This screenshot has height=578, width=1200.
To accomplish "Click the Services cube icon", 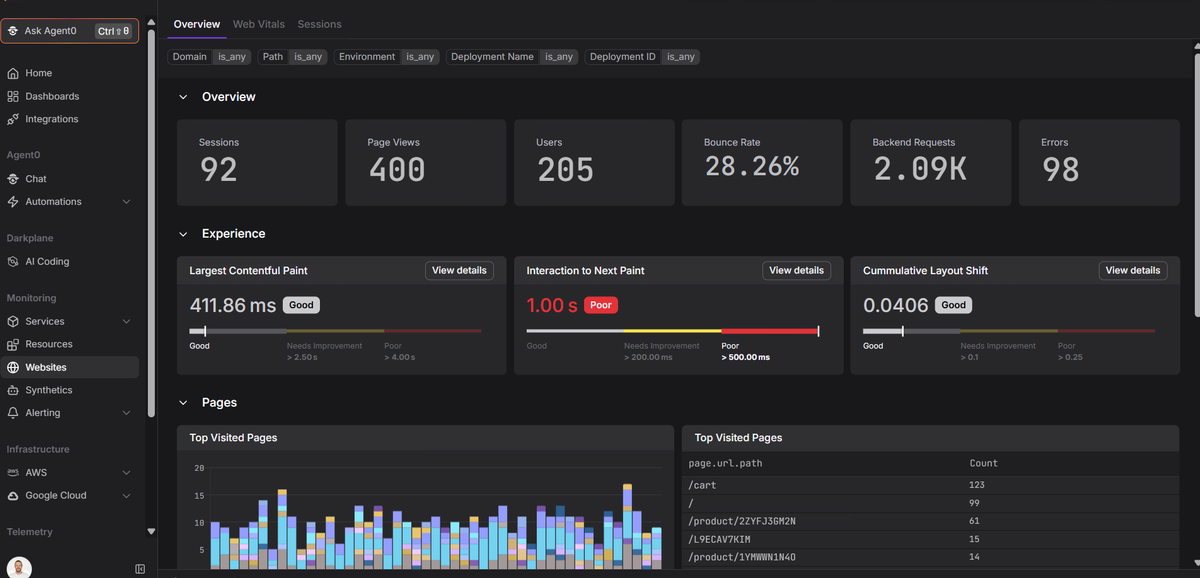I will 13,322.
